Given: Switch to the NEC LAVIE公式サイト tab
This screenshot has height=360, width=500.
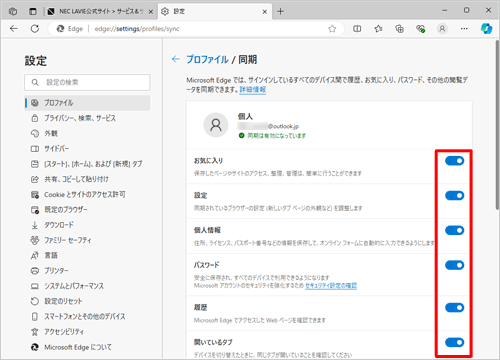Looking at the screenshot, I should [x=101, y=12].
